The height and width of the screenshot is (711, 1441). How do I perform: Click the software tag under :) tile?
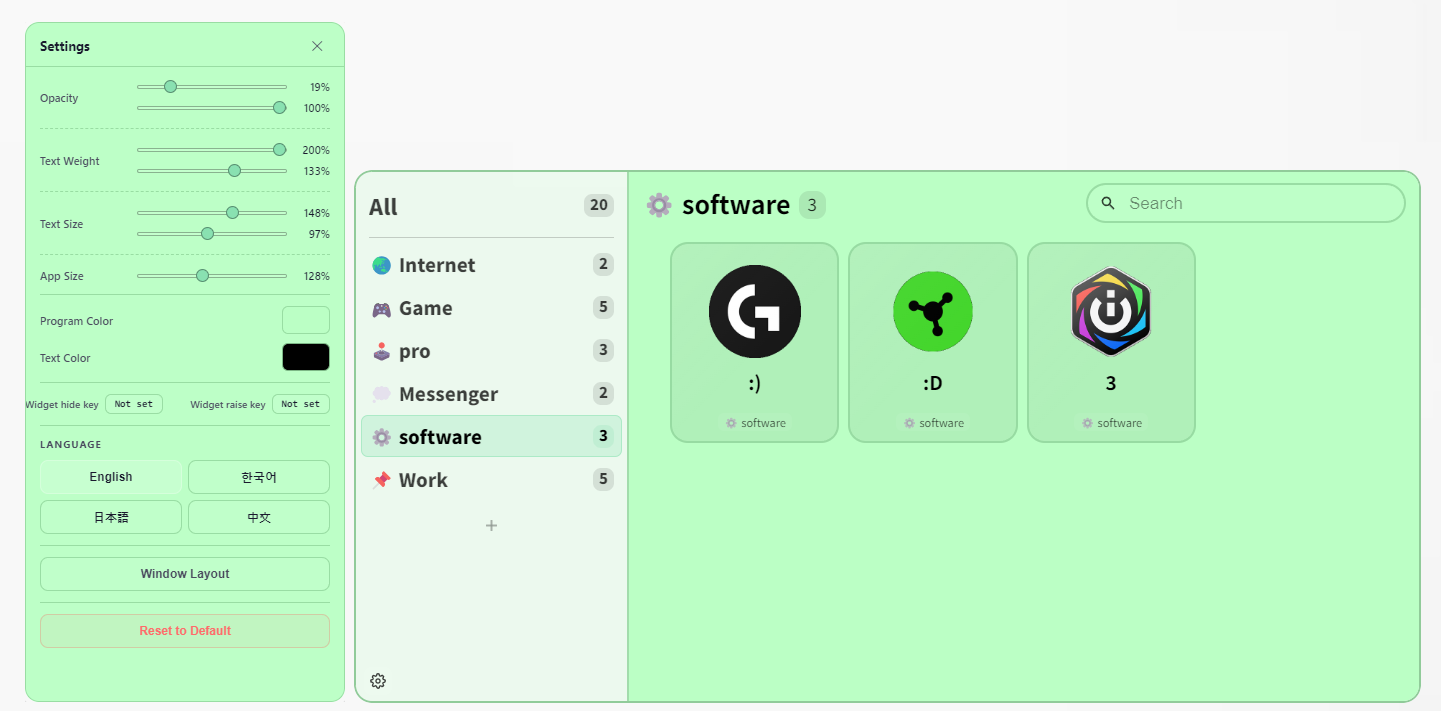point(755,423)
